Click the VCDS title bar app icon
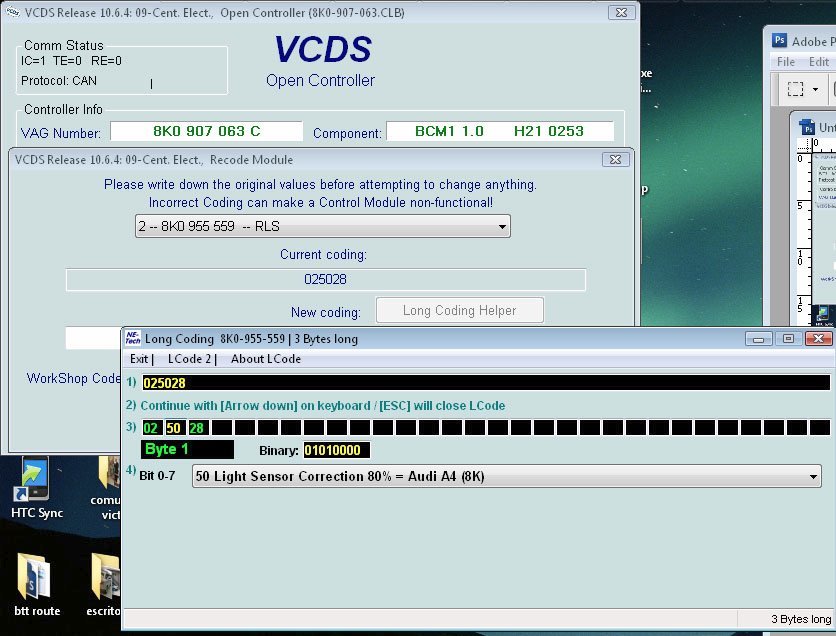The width and height of the screenshot is (836, 636). (11, 11)
